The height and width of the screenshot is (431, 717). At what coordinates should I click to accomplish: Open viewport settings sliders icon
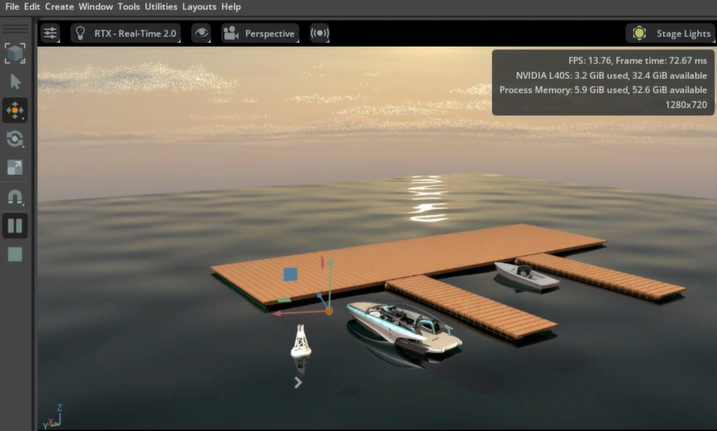[x=50, y=33]
